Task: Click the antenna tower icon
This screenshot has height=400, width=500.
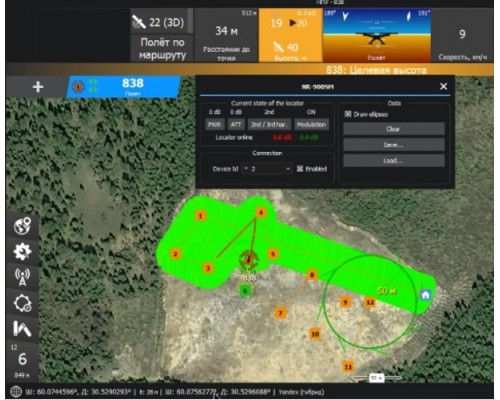Action: click(22, 277)
